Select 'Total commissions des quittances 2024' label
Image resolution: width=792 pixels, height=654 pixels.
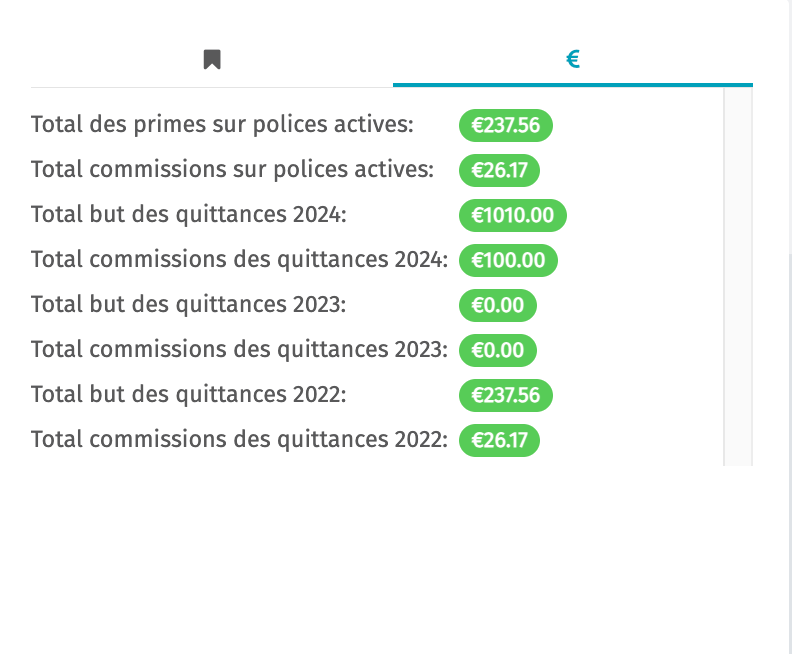pos(239,259)
